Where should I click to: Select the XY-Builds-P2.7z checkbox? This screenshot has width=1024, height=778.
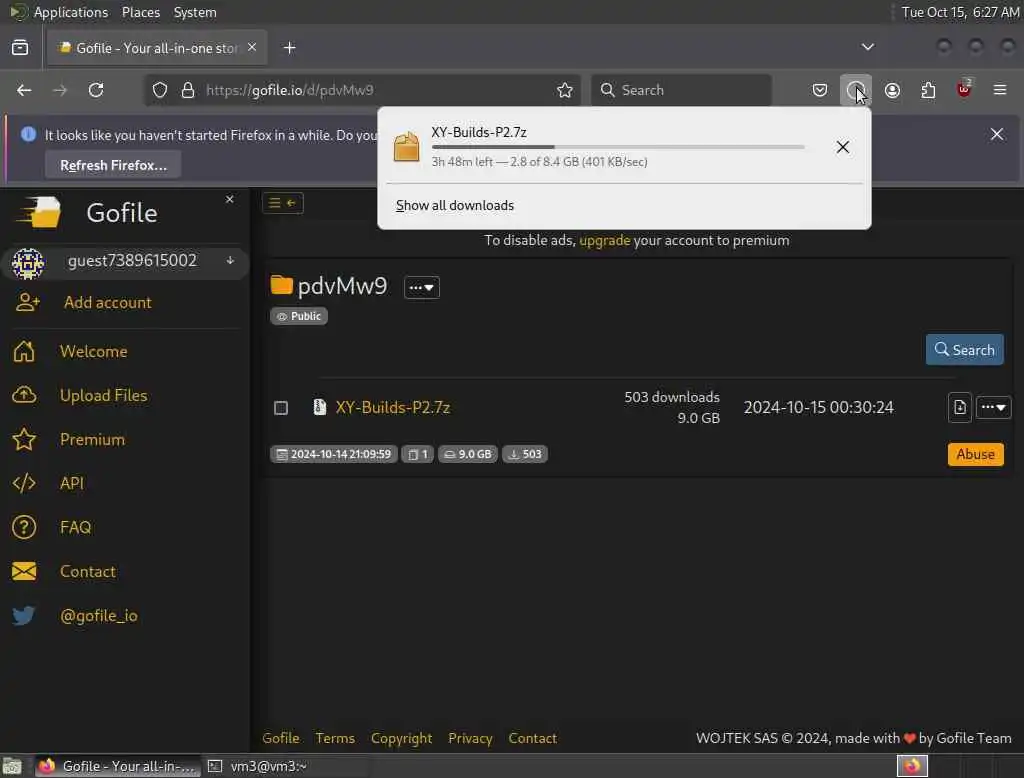[x=281, y=408]
